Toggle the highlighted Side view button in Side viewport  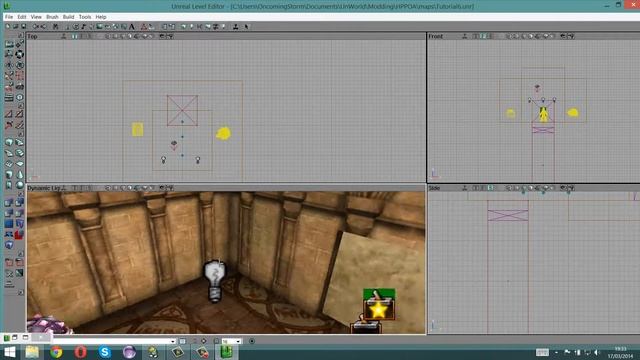[x=490, y=188]
